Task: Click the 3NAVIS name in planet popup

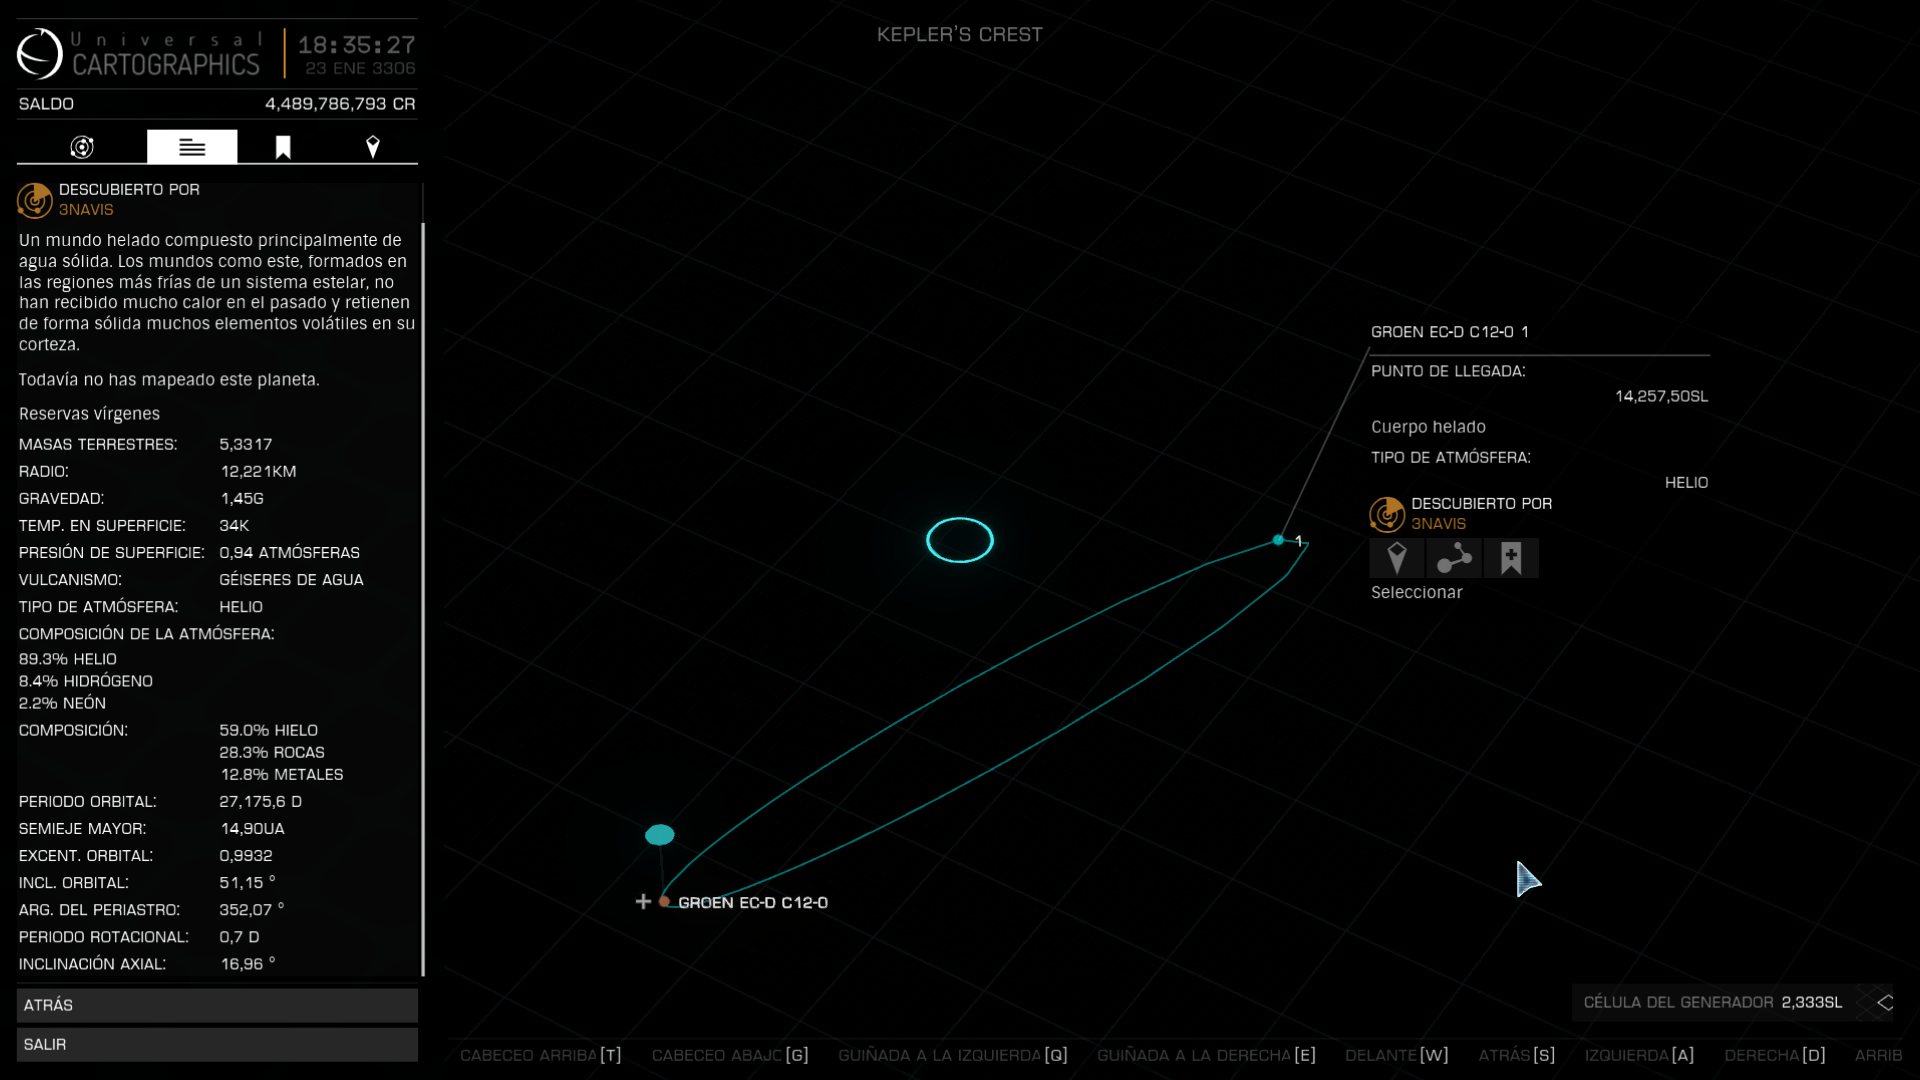Action: pyautogui.click(x=1438, y=524)
